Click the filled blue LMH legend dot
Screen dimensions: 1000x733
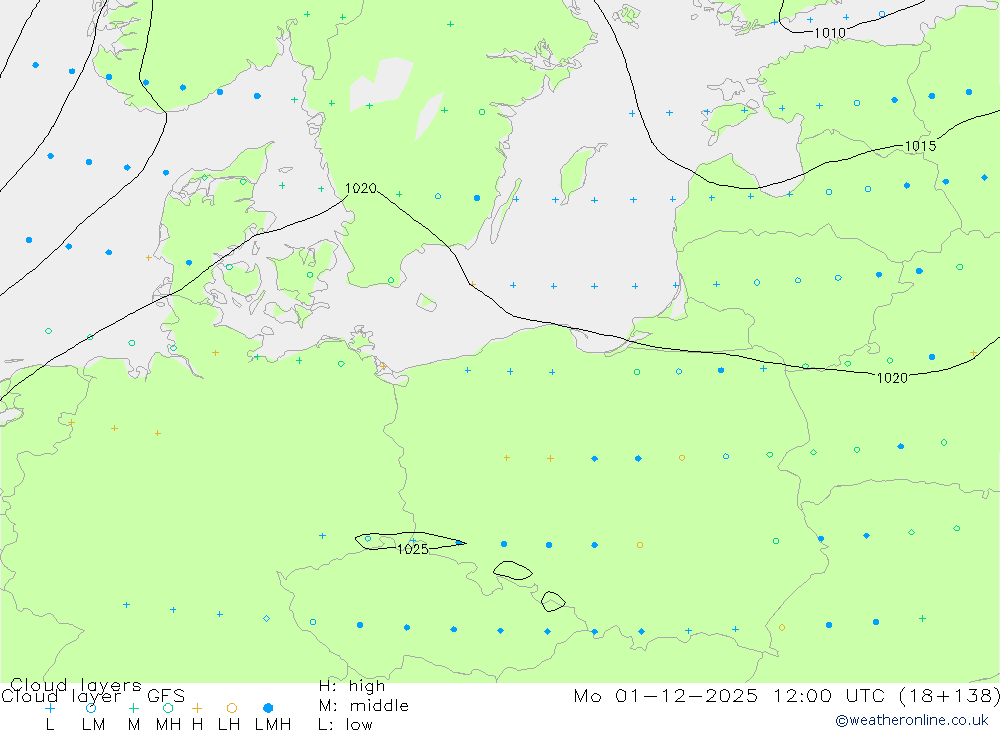click(x=268, y=708)
